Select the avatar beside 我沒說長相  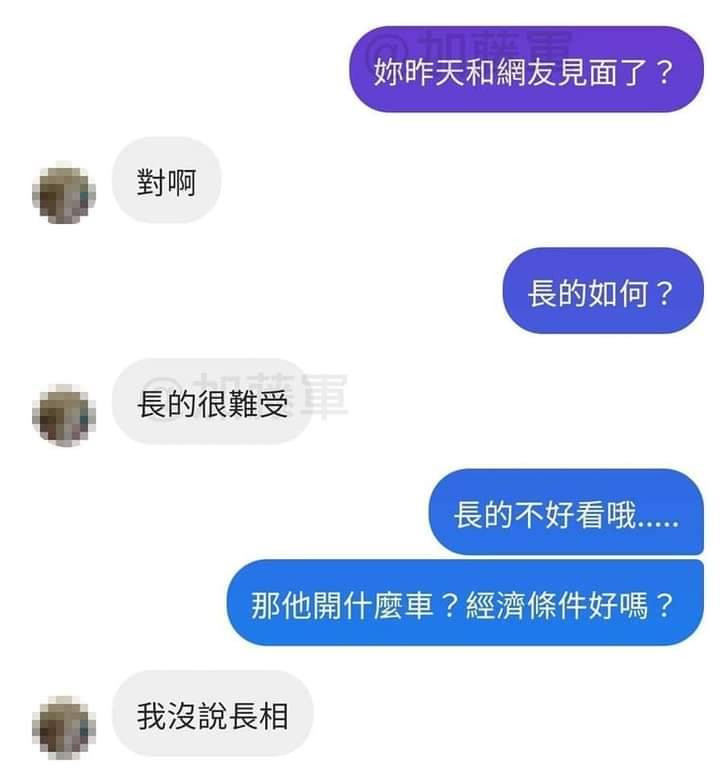click(x=63, y=727)
